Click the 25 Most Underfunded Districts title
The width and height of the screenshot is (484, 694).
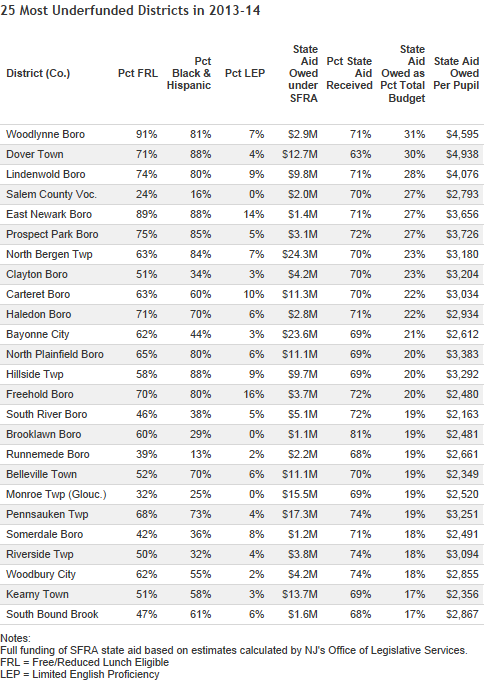tap(130, 10)
